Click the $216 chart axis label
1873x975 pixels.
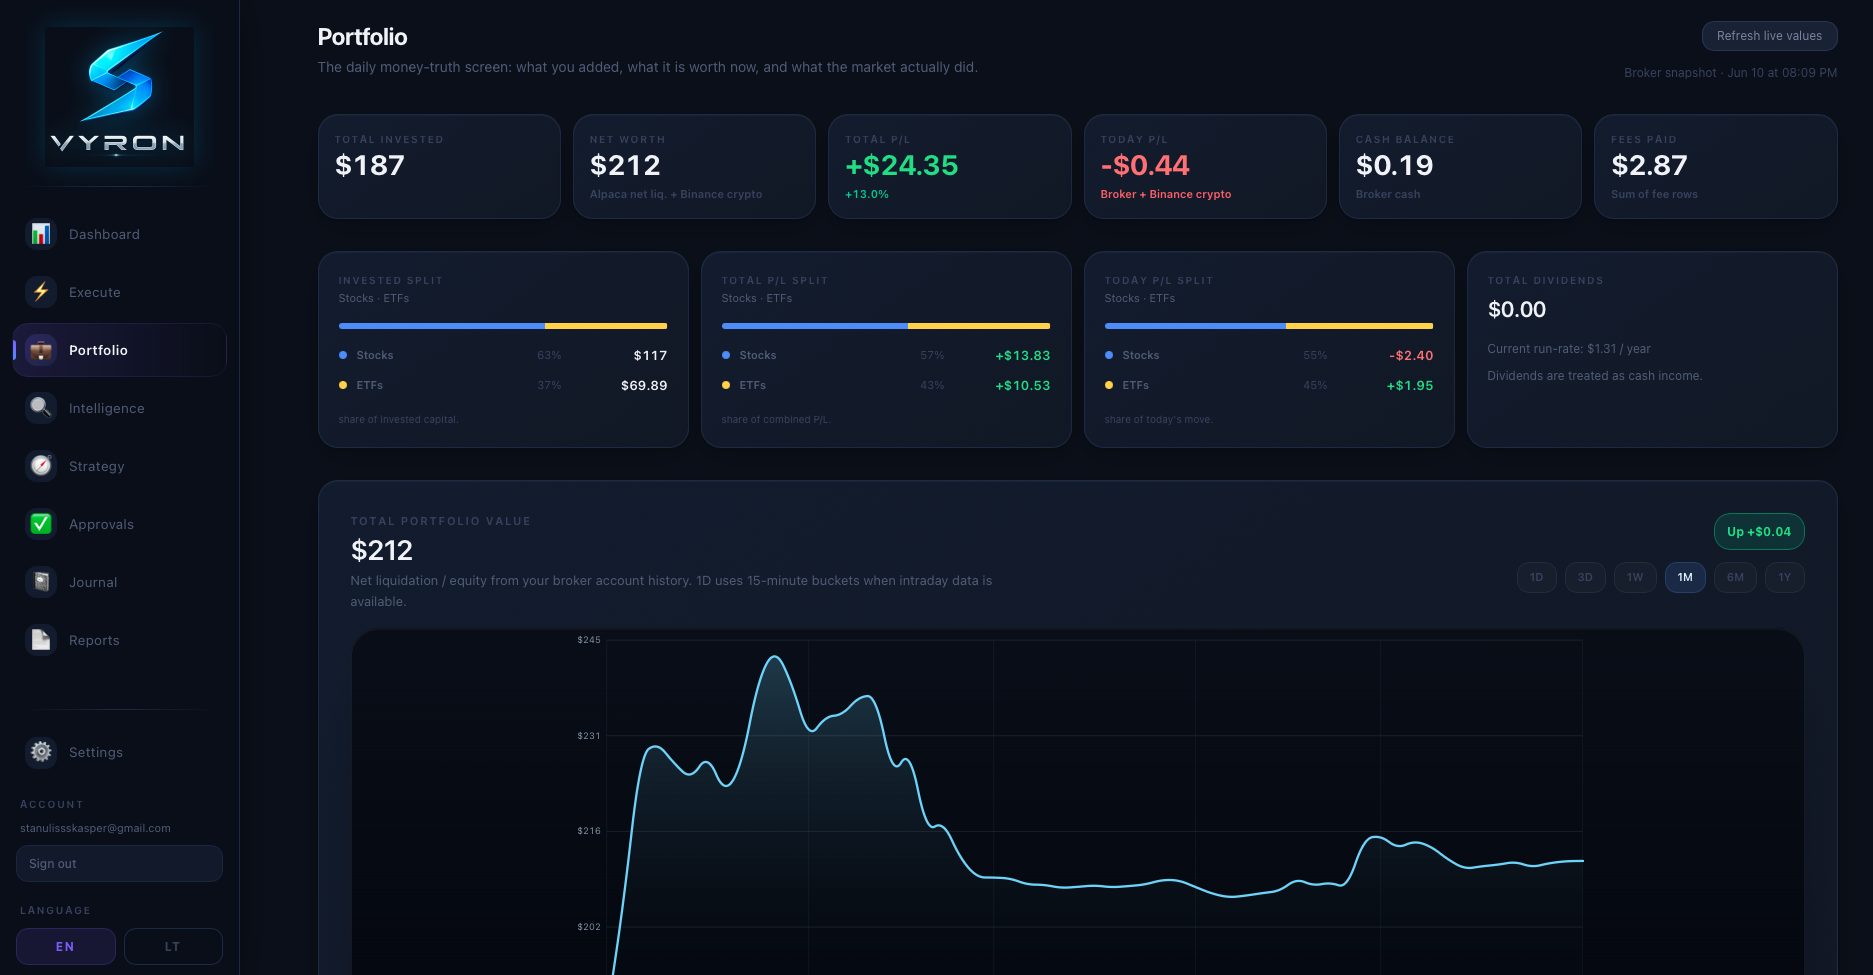click(589, 831)
